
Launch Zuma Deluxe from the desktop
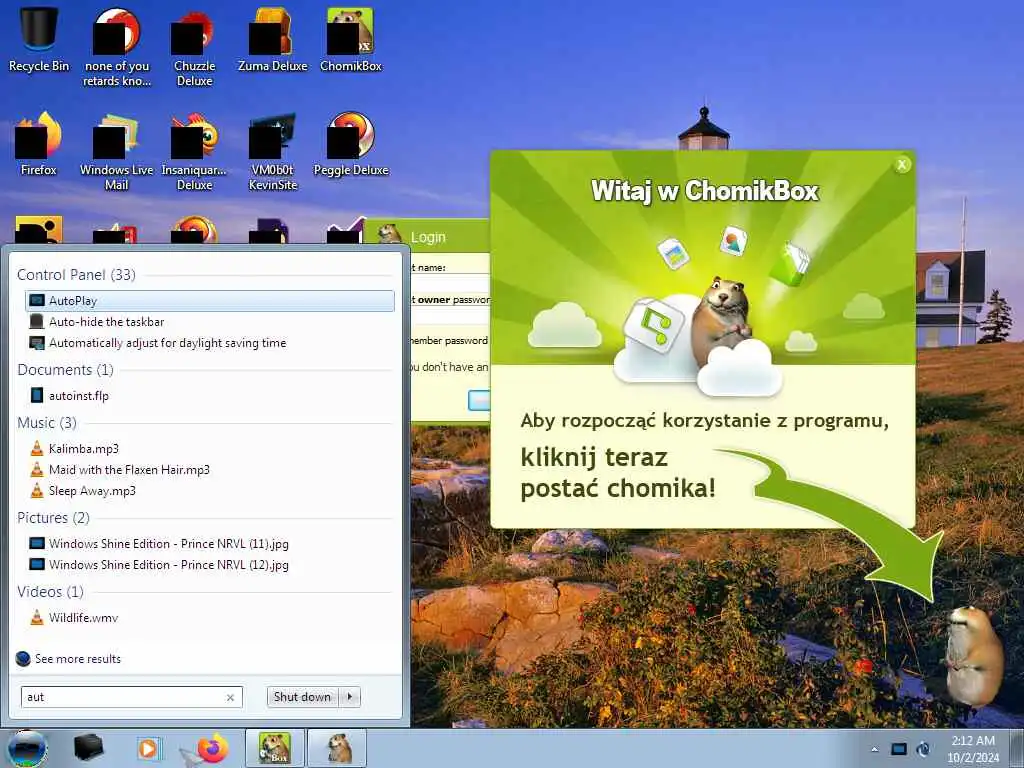coord(272,39)
